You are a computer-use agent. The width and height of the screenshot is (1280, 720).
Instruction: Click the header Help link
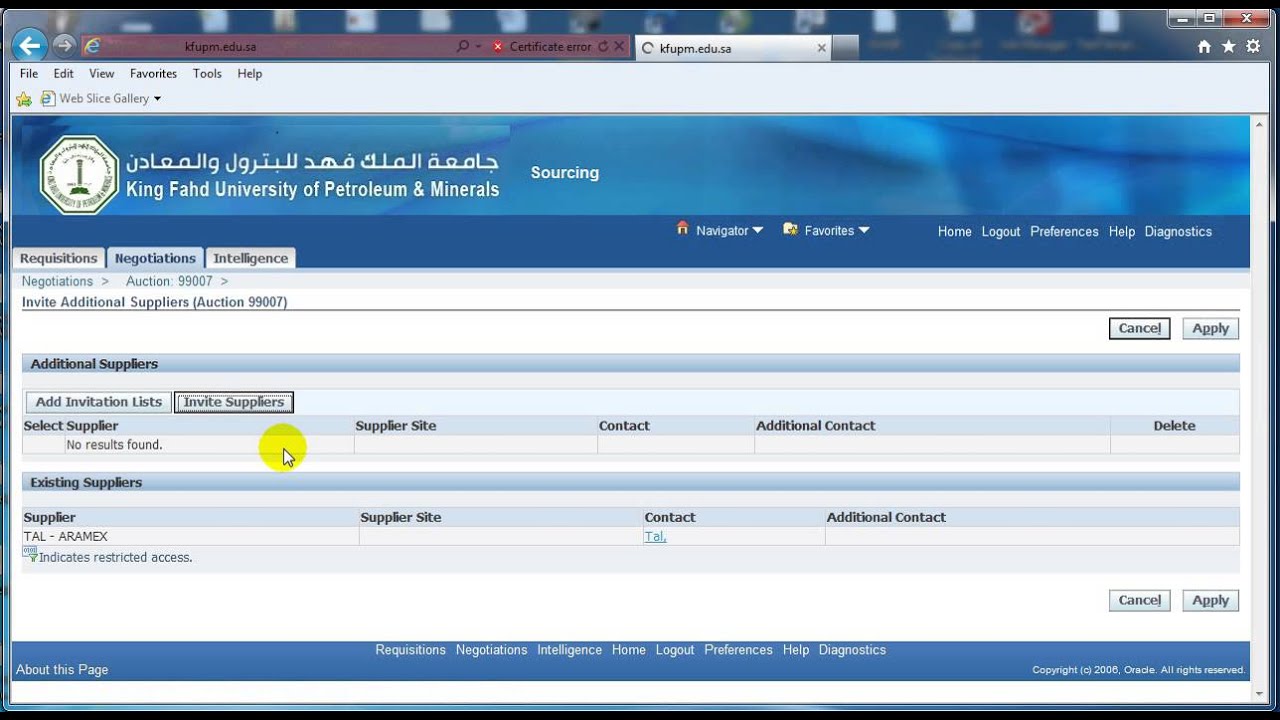coord(1121,231)
